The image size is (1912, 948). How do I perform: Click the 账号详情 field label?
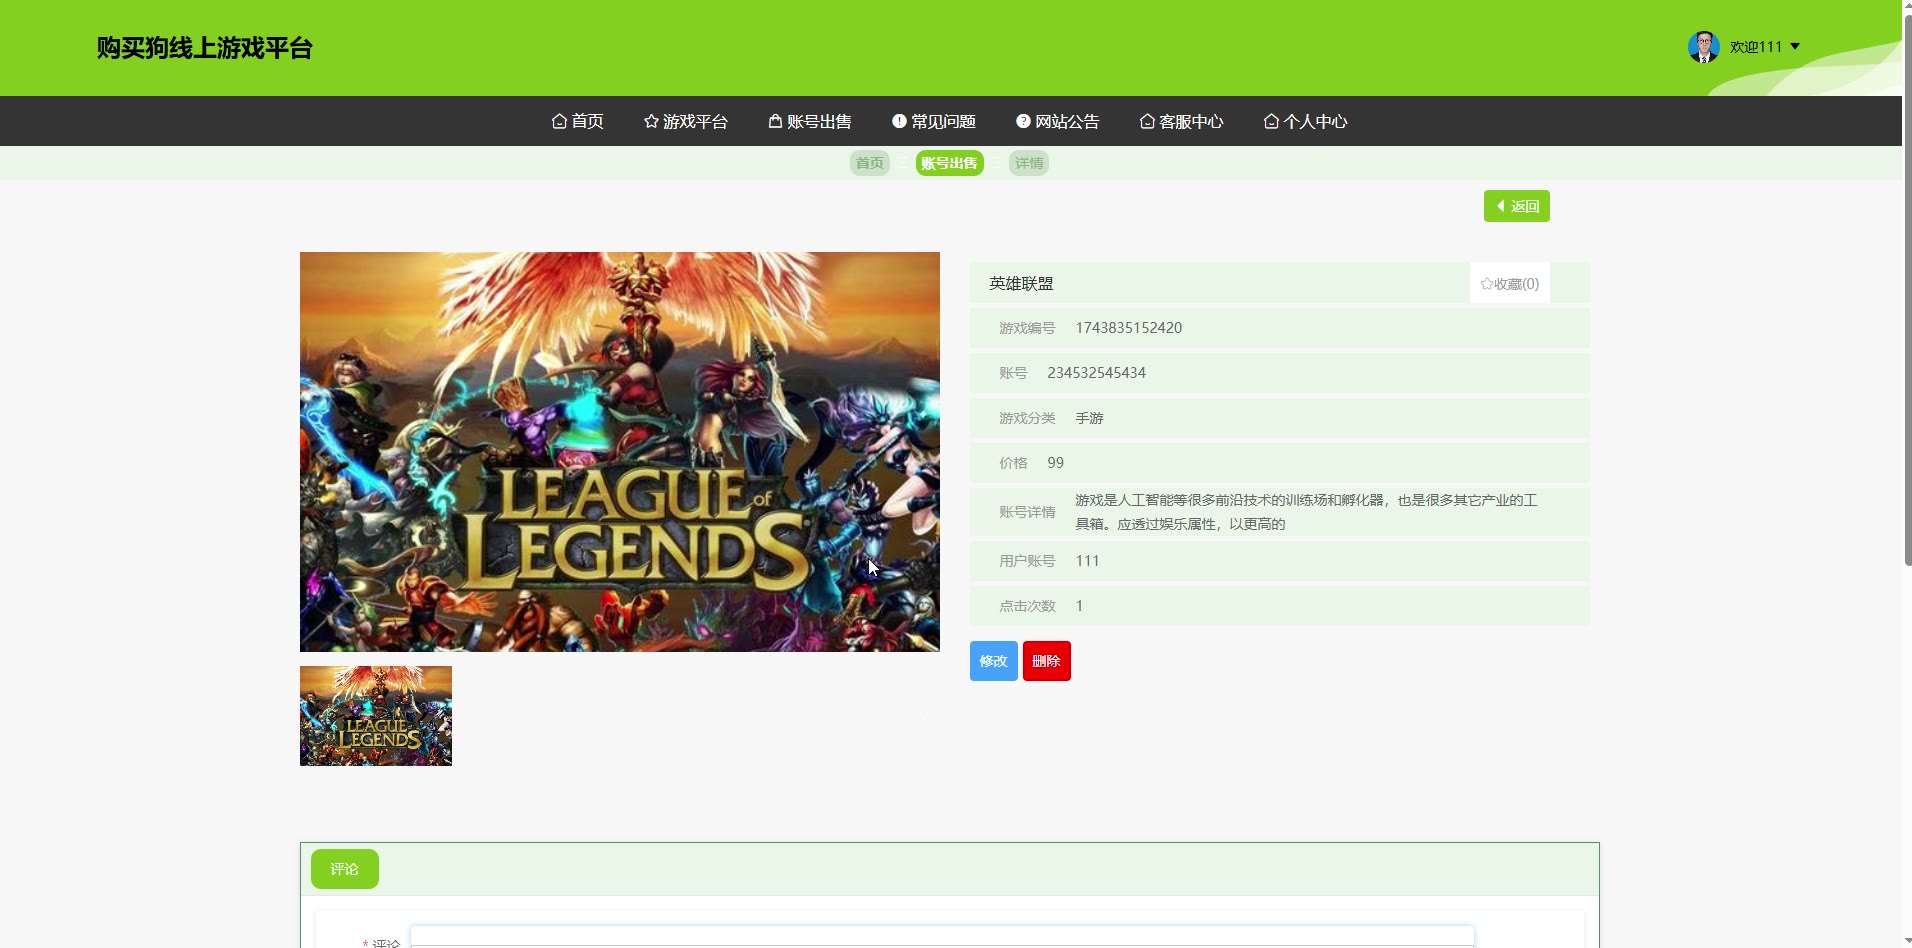pyautogui.click(x=1027, y=512)
